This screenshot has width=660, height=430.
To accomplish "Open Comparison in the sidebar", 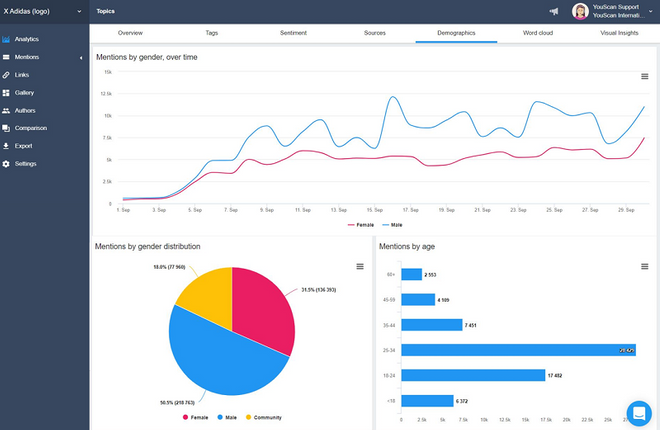I will [31, 128].
